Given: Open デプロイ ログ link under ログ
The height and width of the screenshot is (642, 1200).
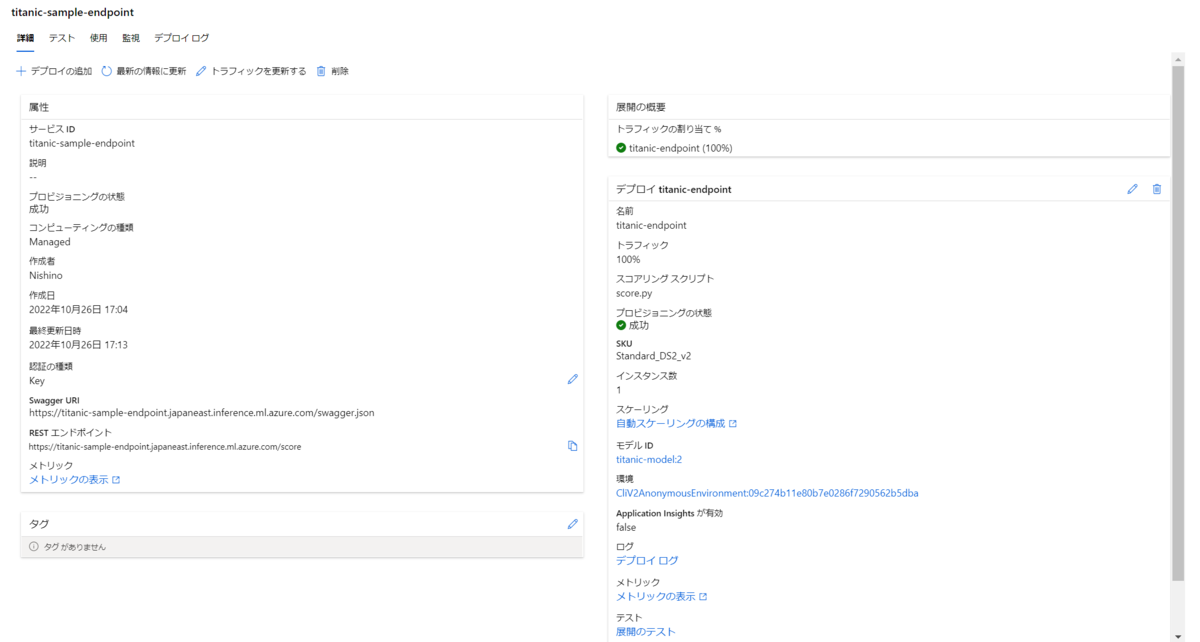Looking at the screenshot, I should tap(647, 561).
